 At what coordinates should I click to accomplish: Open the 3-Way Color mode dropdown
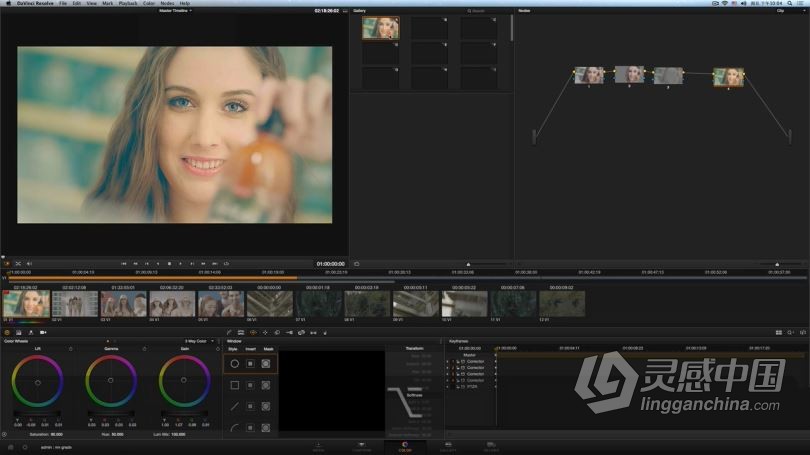tap(199, 341)
